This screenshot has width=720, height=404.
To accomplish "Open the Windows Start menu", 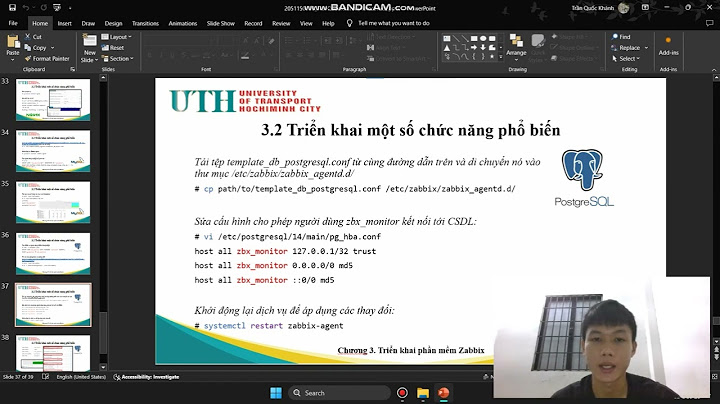I will (276, 393).
